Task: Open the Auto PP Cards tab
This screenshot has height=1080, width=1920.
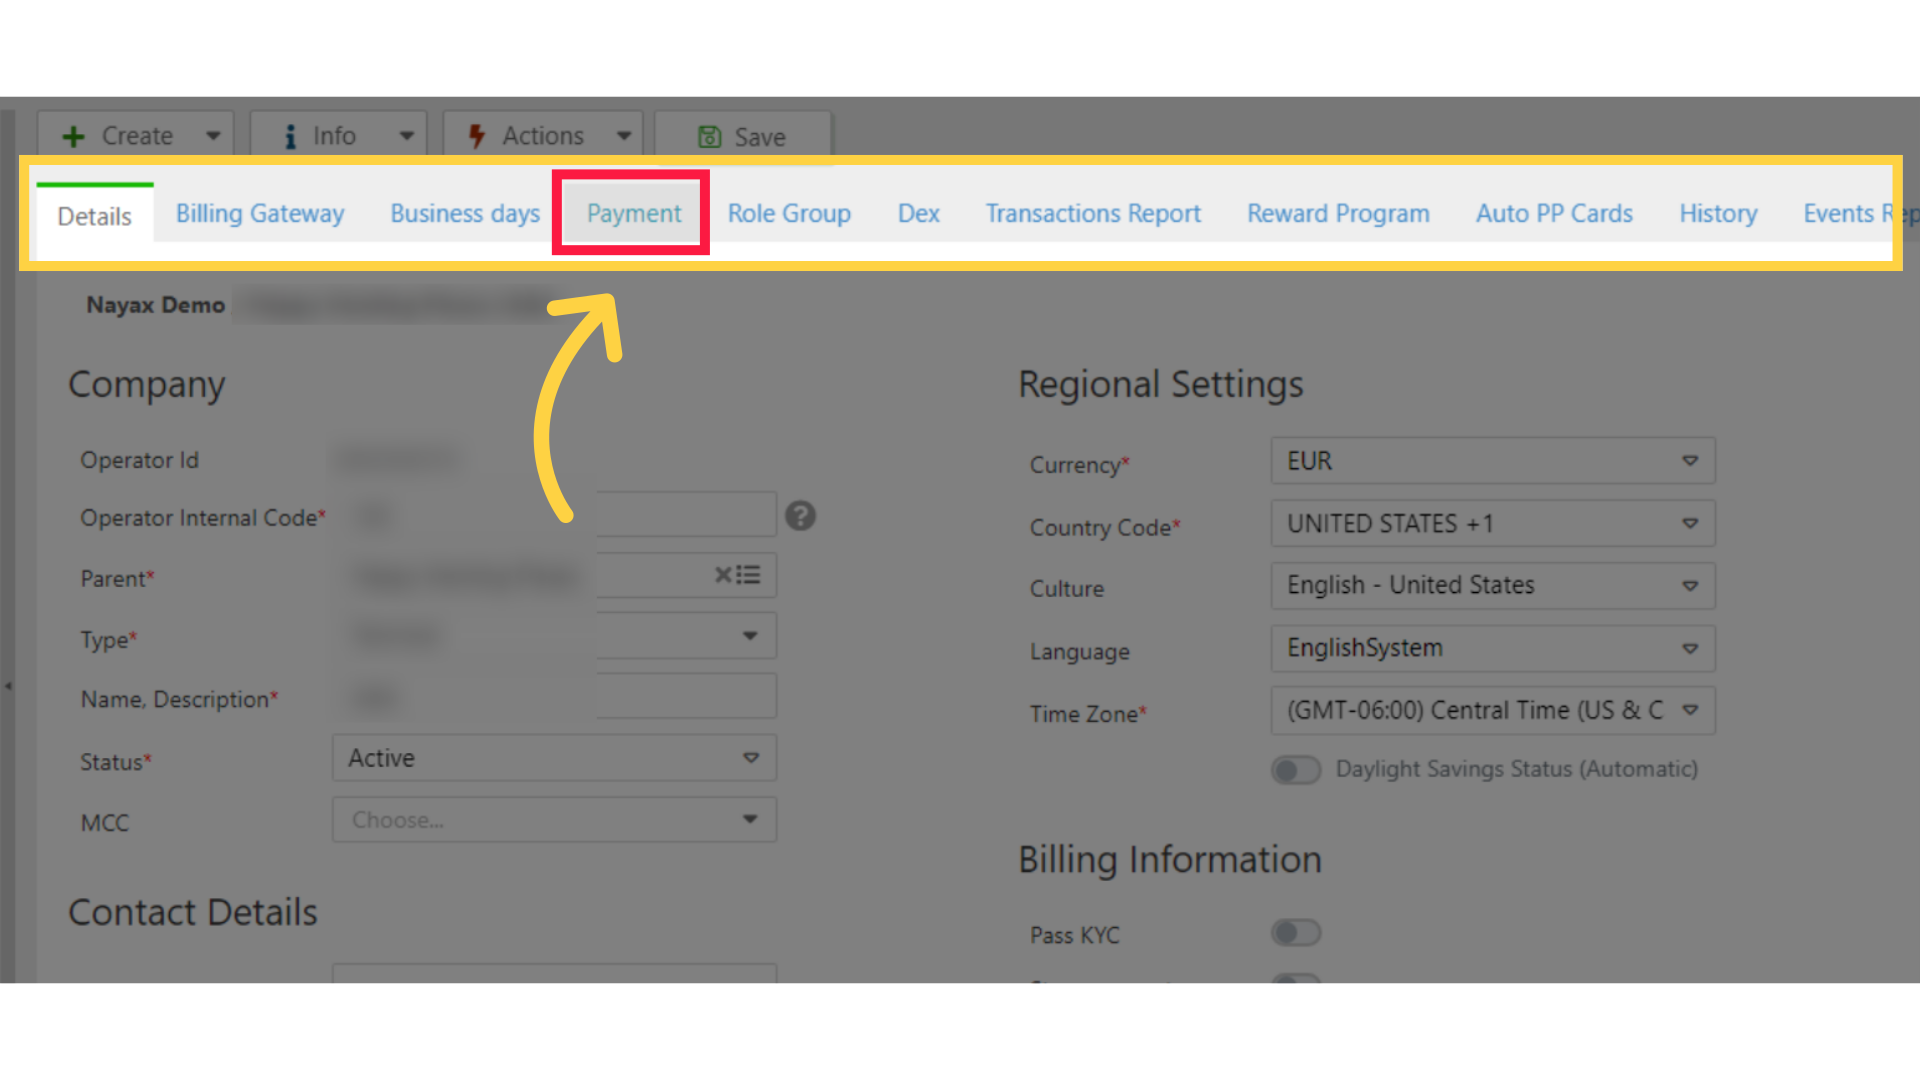Action: [x=1554, y=214]
